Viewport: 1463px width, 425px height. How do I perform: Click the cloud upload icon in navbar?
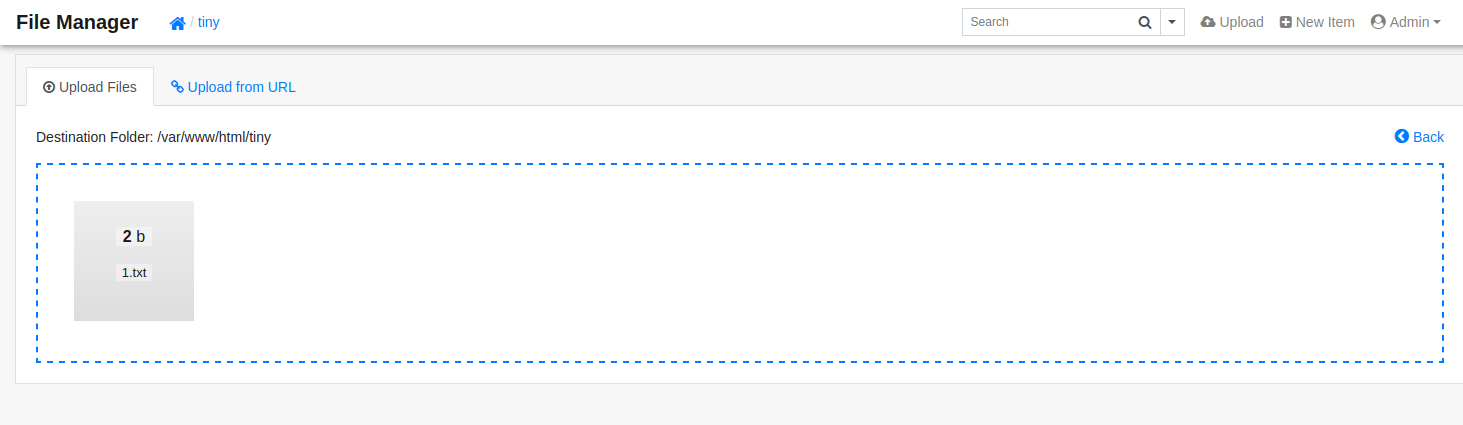(x=1208, y=22)
